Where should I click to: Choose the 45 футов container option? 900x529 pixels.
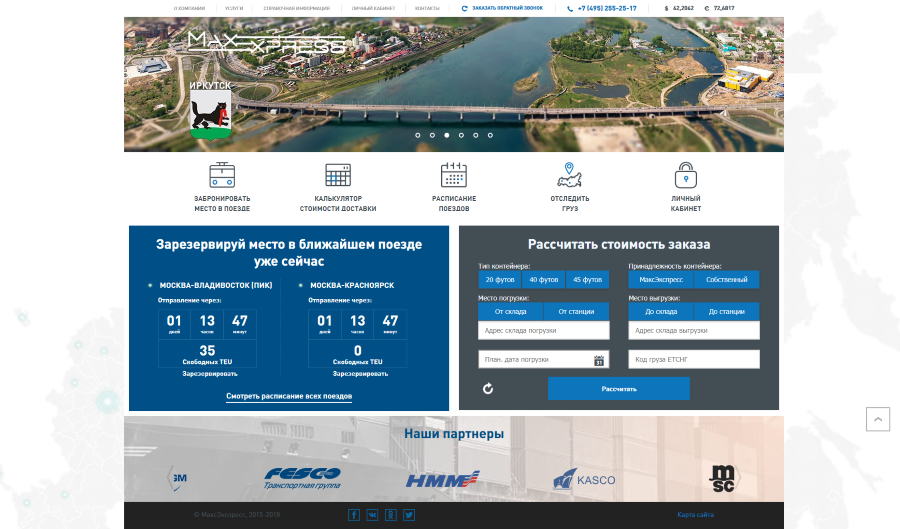[587, 280]
